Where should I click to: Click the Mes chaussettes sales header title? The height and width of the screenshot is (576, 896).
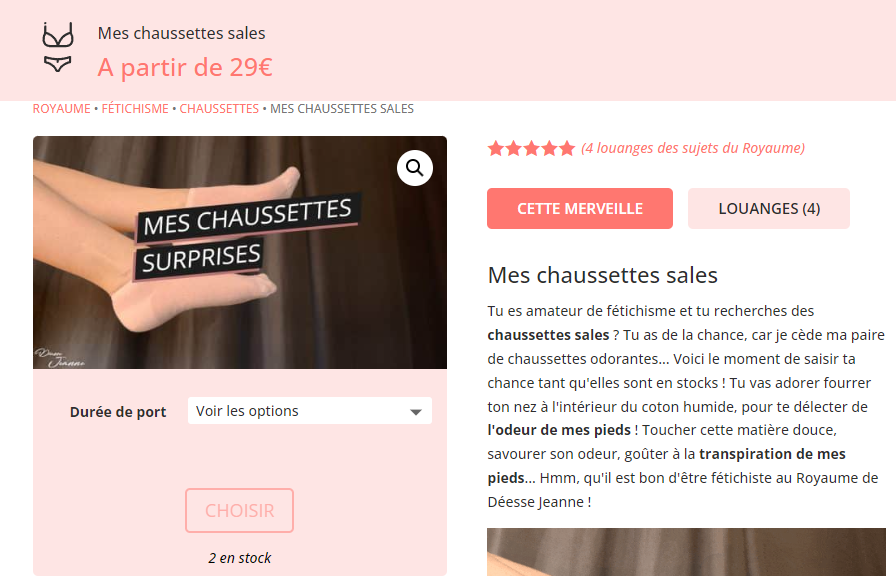tap(182, 33)
